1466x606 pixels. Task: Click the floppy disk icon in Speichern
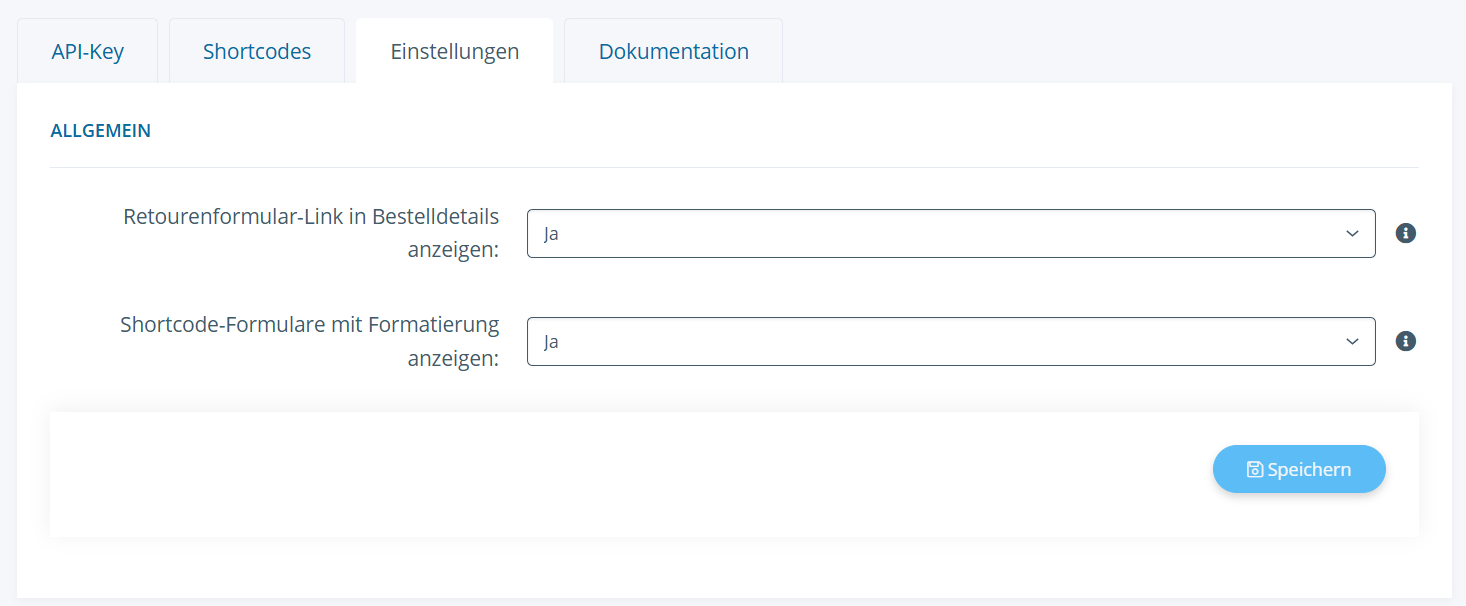click(1254, 470)
